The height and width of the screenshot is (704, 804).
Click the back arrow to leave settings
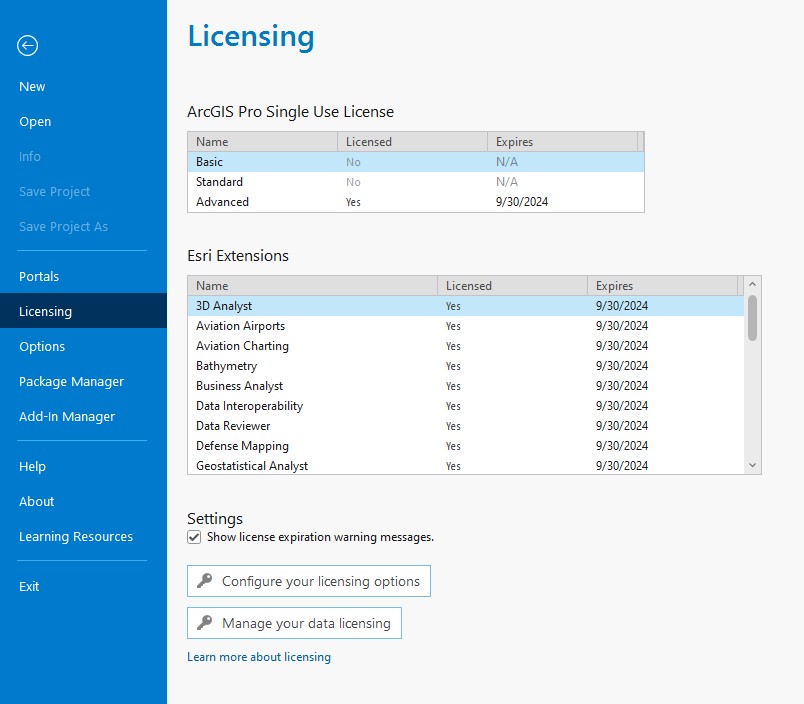tap(27, 46)
